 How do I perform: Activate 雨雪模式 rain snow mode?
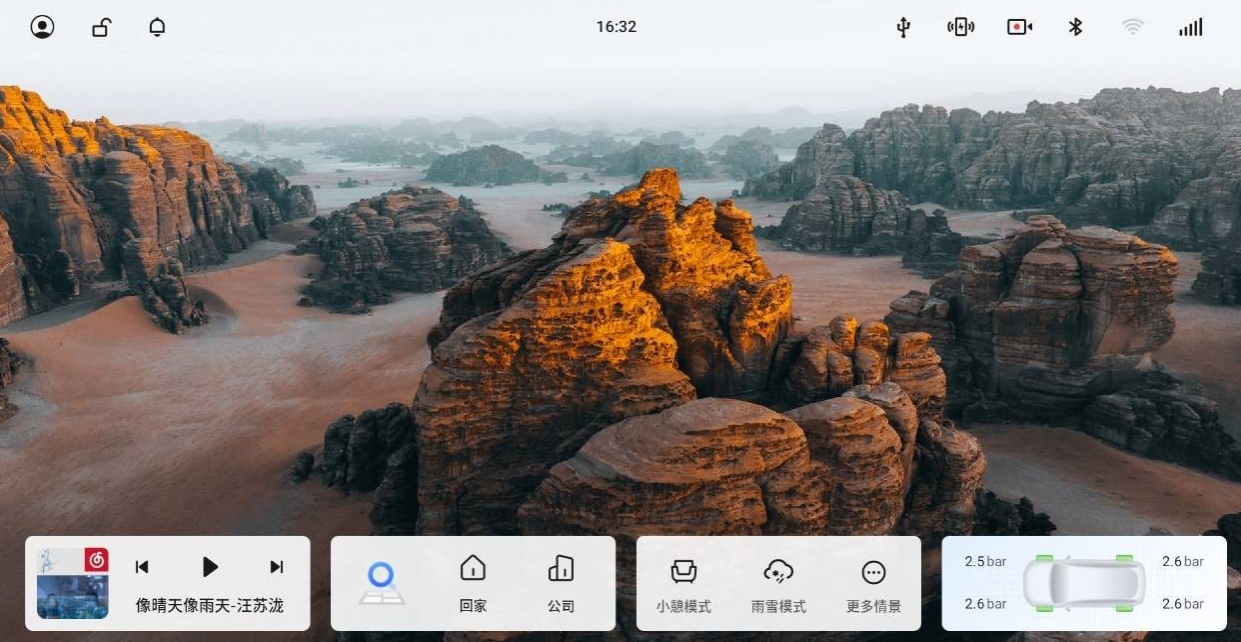[778, 585]
